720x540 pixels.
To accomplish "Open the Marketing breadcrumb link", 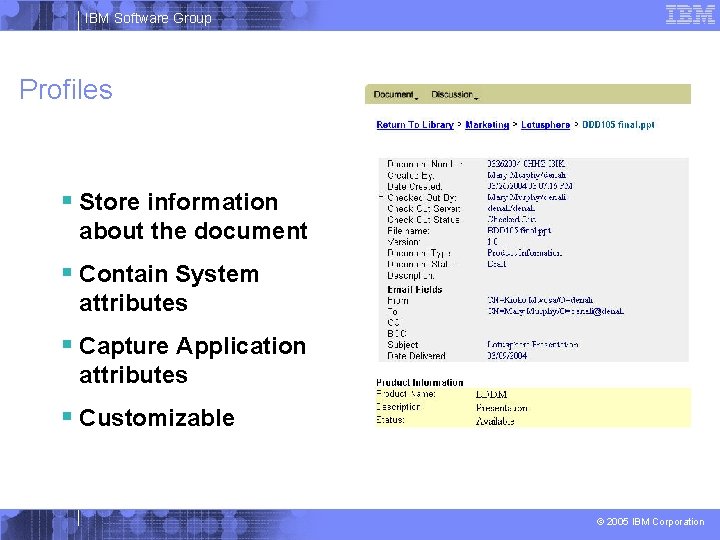I will click(487, 125).
